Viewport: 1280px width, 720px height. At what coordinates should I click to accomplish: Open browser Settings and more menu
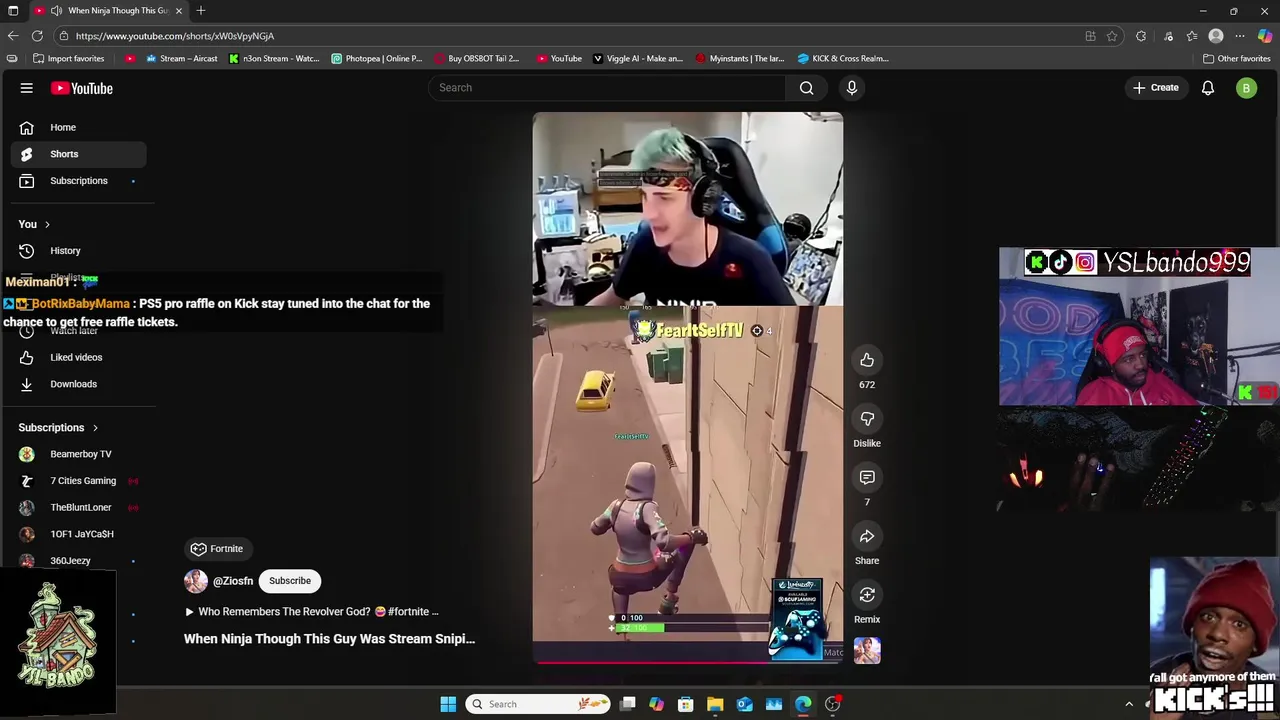pos(1240,36)
